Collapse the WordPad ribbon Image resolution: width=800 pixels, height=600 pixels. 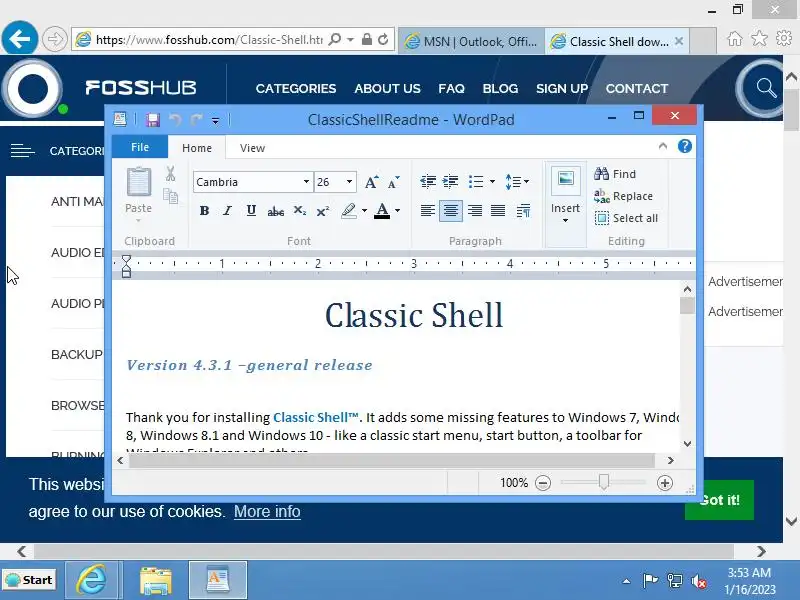coord(663,146)
